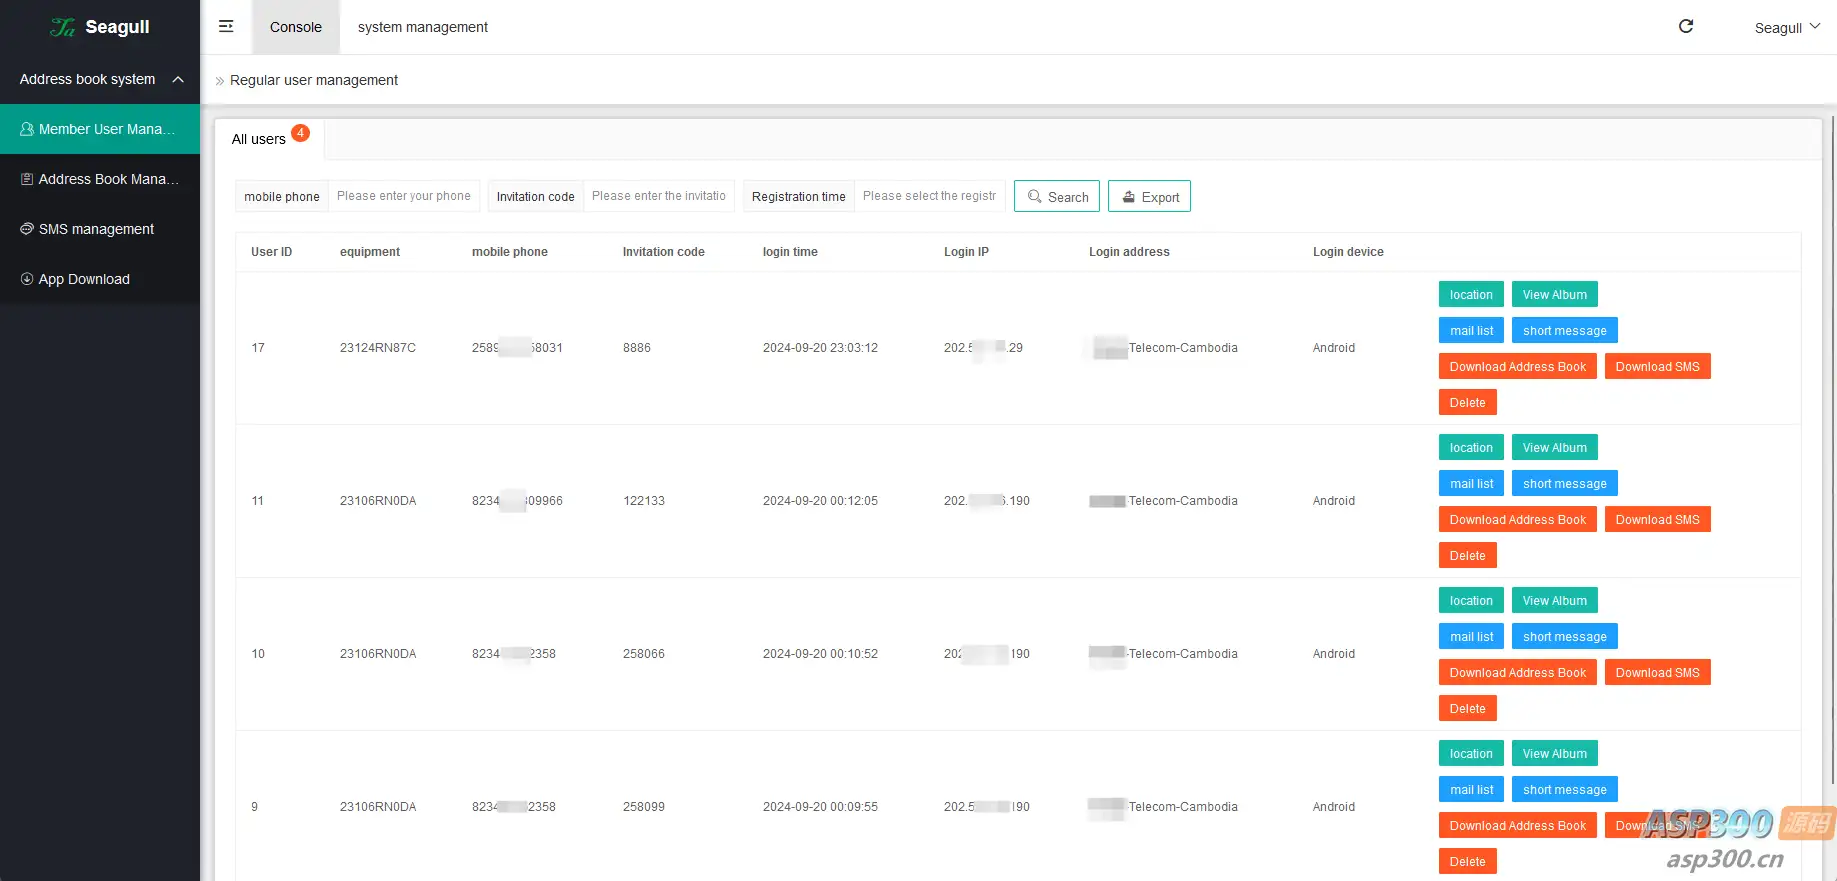Click location for user ID 9

[1471, 754]
